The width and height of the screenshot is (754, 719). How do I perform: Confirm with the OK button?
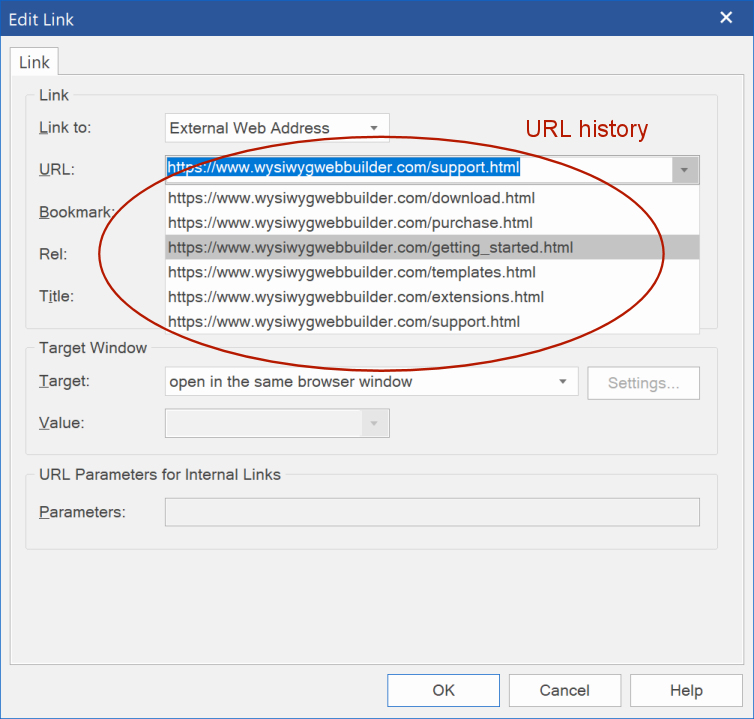(x=443, y=690)
